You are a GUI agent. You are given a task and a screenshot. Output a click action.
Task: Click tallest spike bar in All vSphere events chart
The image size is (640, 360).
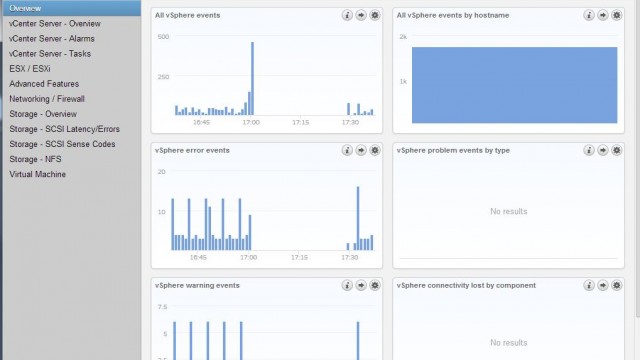tap(252, 78)
